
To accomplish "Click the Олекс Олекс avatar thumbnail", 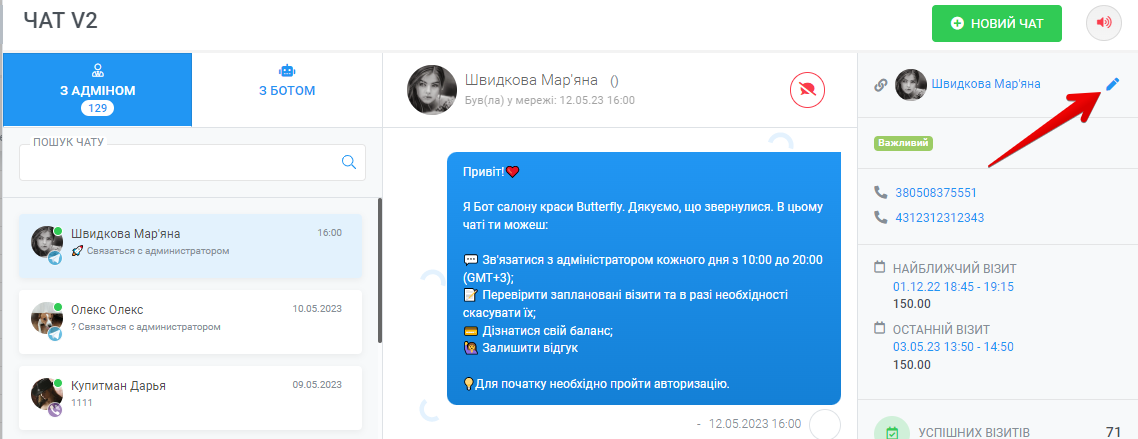I will [x=46, y=318].
